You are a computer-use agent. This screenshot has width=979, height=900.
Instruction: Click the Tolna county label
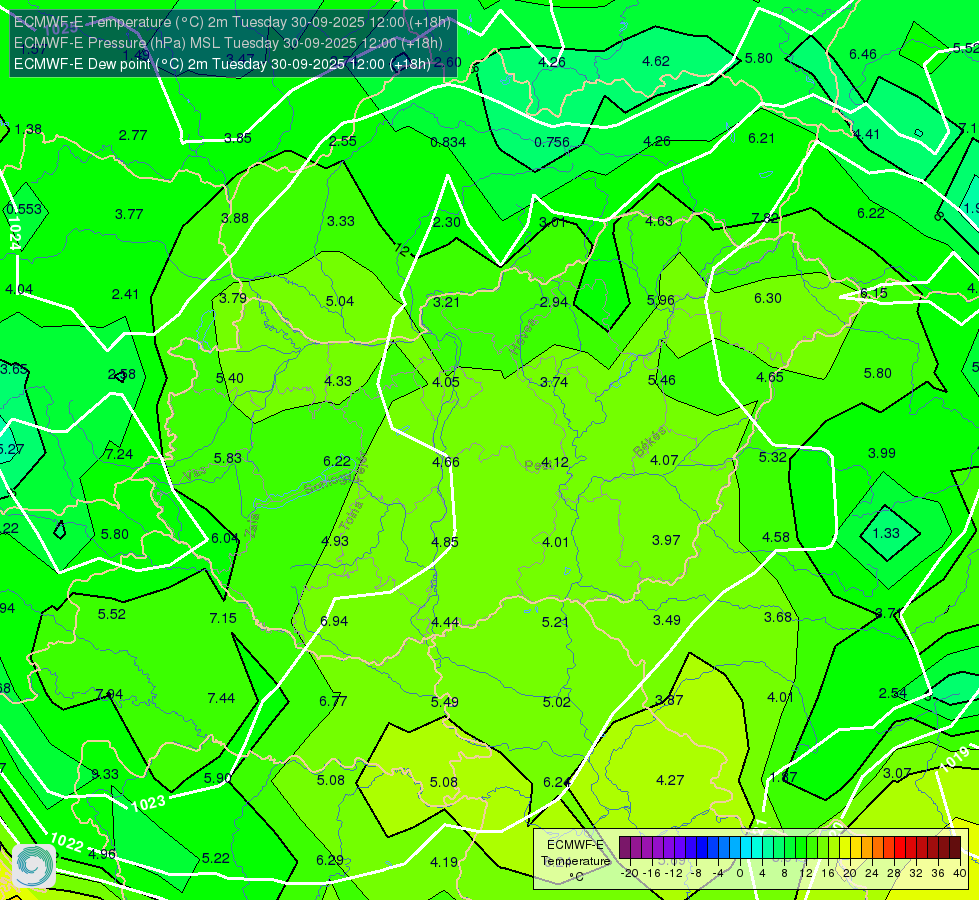coord(352,516)
